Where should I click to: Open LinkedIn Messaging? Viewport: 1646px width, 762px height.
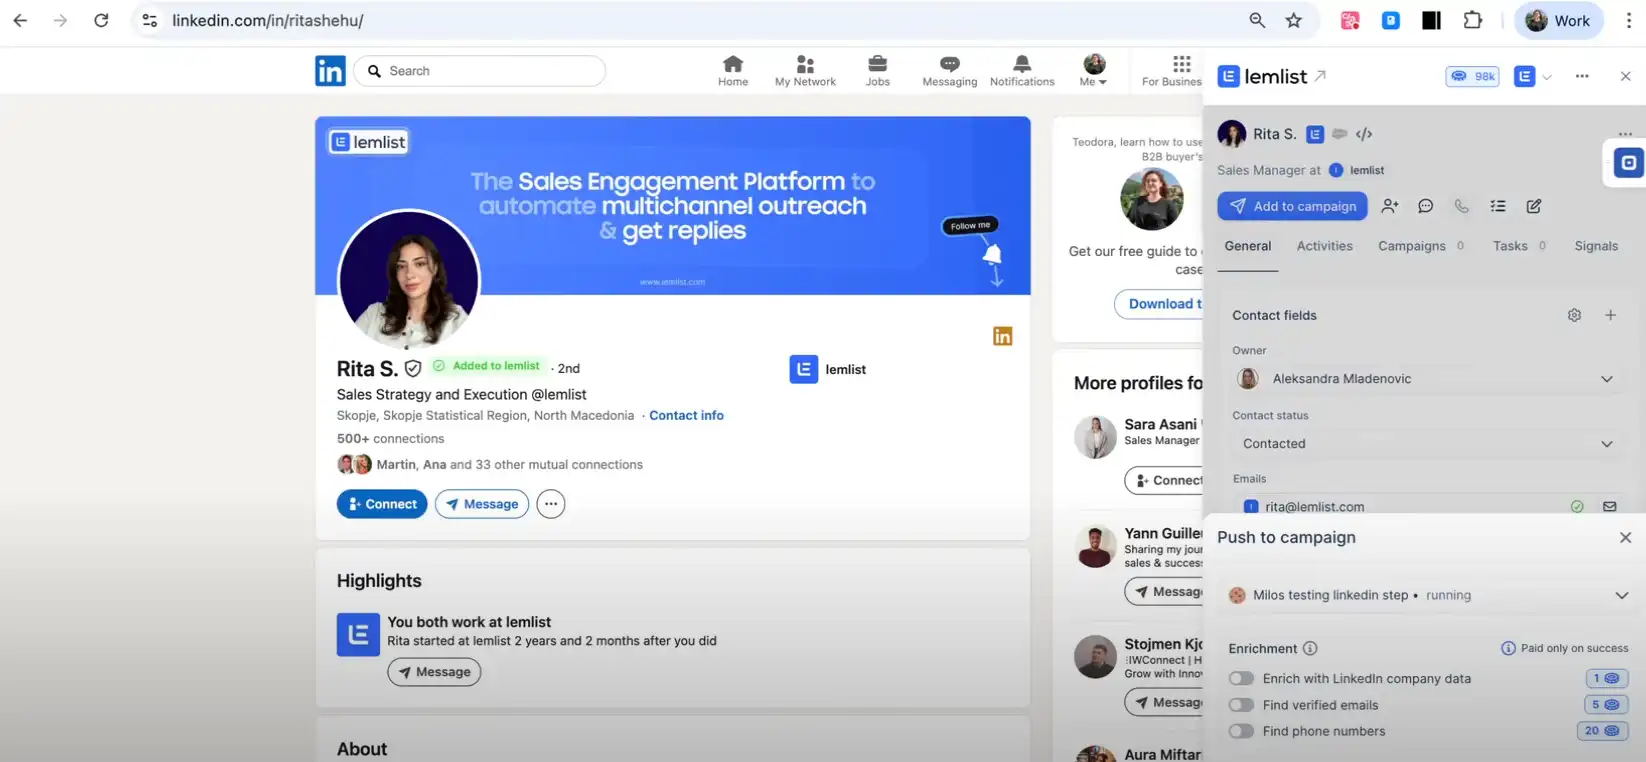click(x=950, y=71)
